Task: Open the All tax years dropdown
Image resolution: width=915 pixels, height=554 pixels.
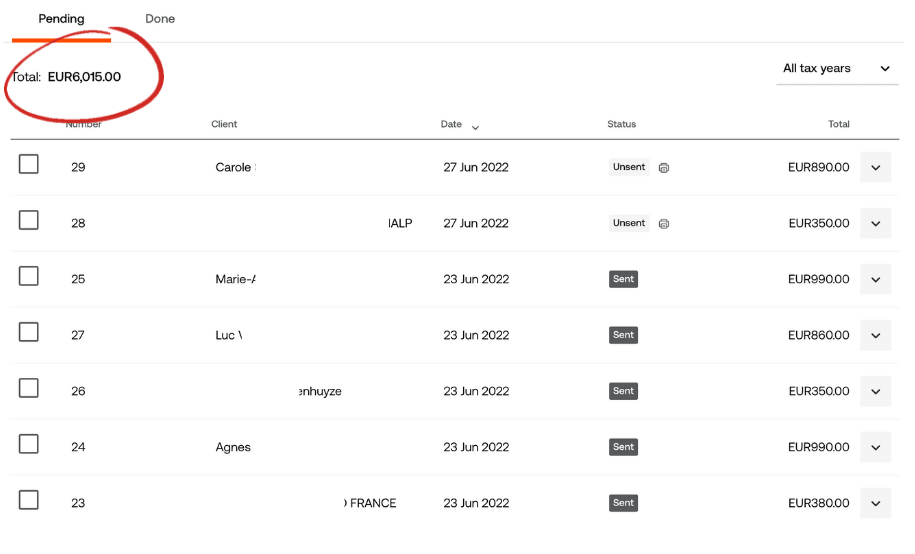Action: click(x=836, y=69)
